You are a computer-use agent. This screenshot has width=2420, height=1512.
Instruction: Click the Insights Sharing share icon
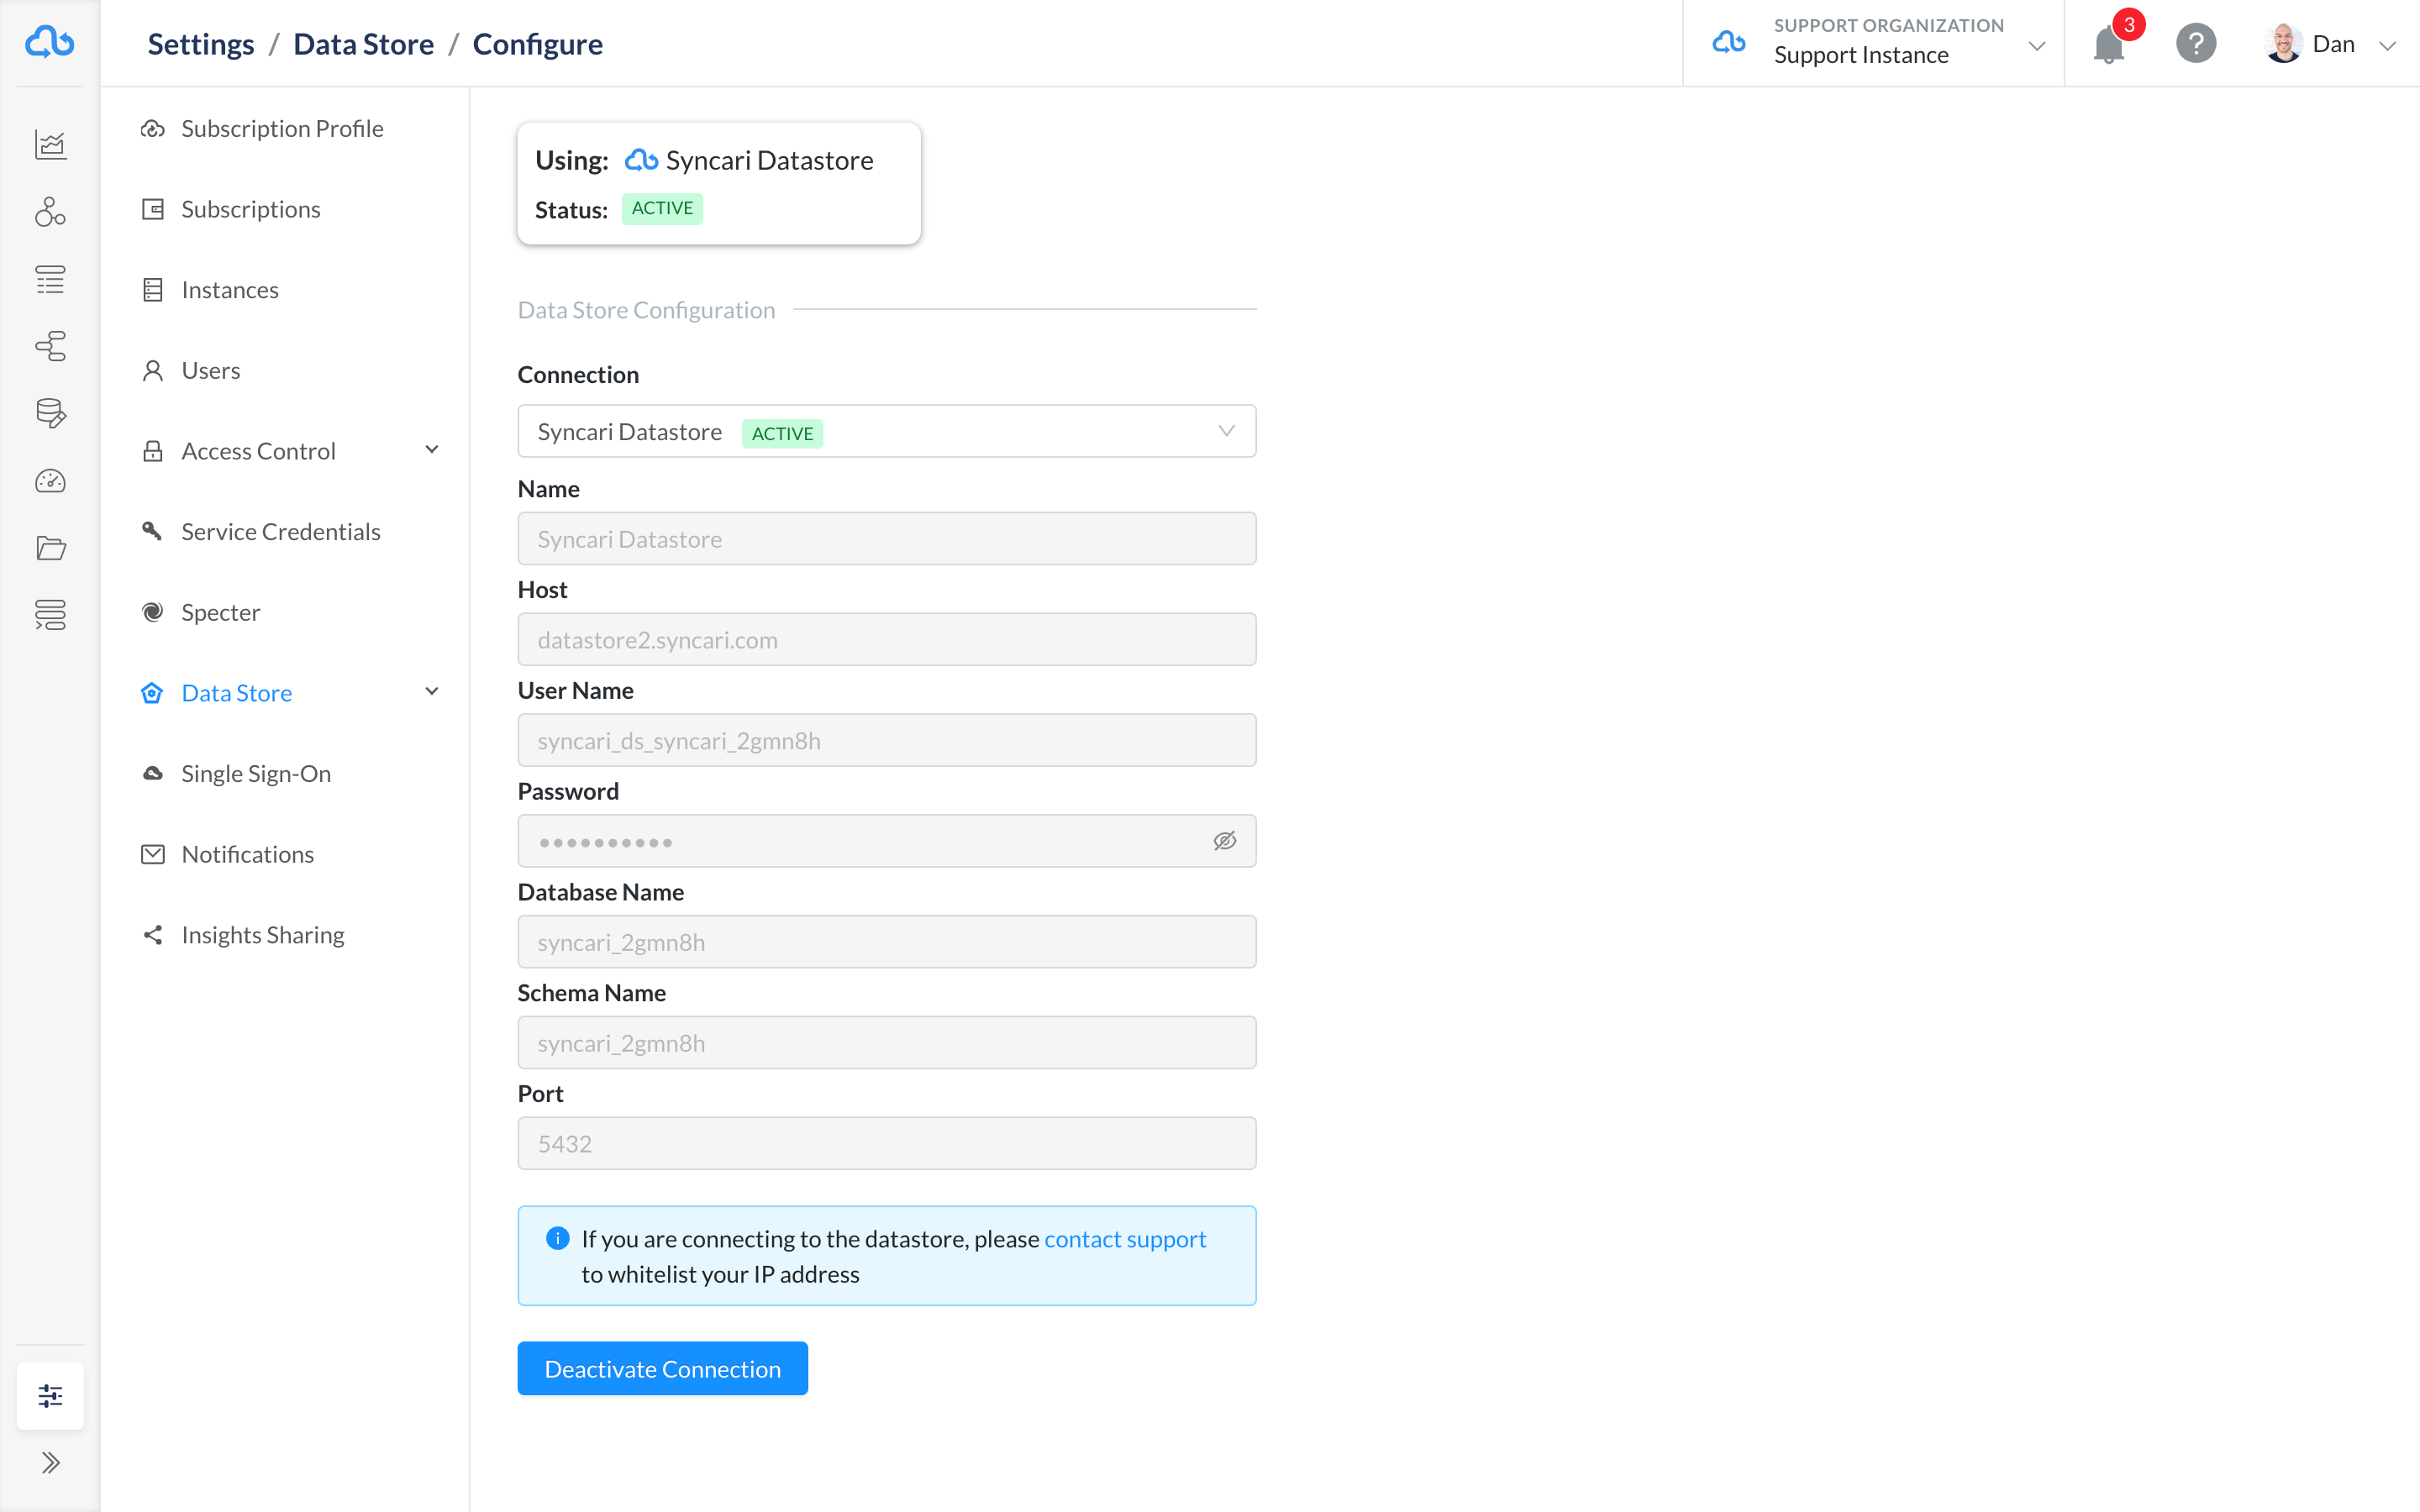pyautogui.click(x=152, y=935)
